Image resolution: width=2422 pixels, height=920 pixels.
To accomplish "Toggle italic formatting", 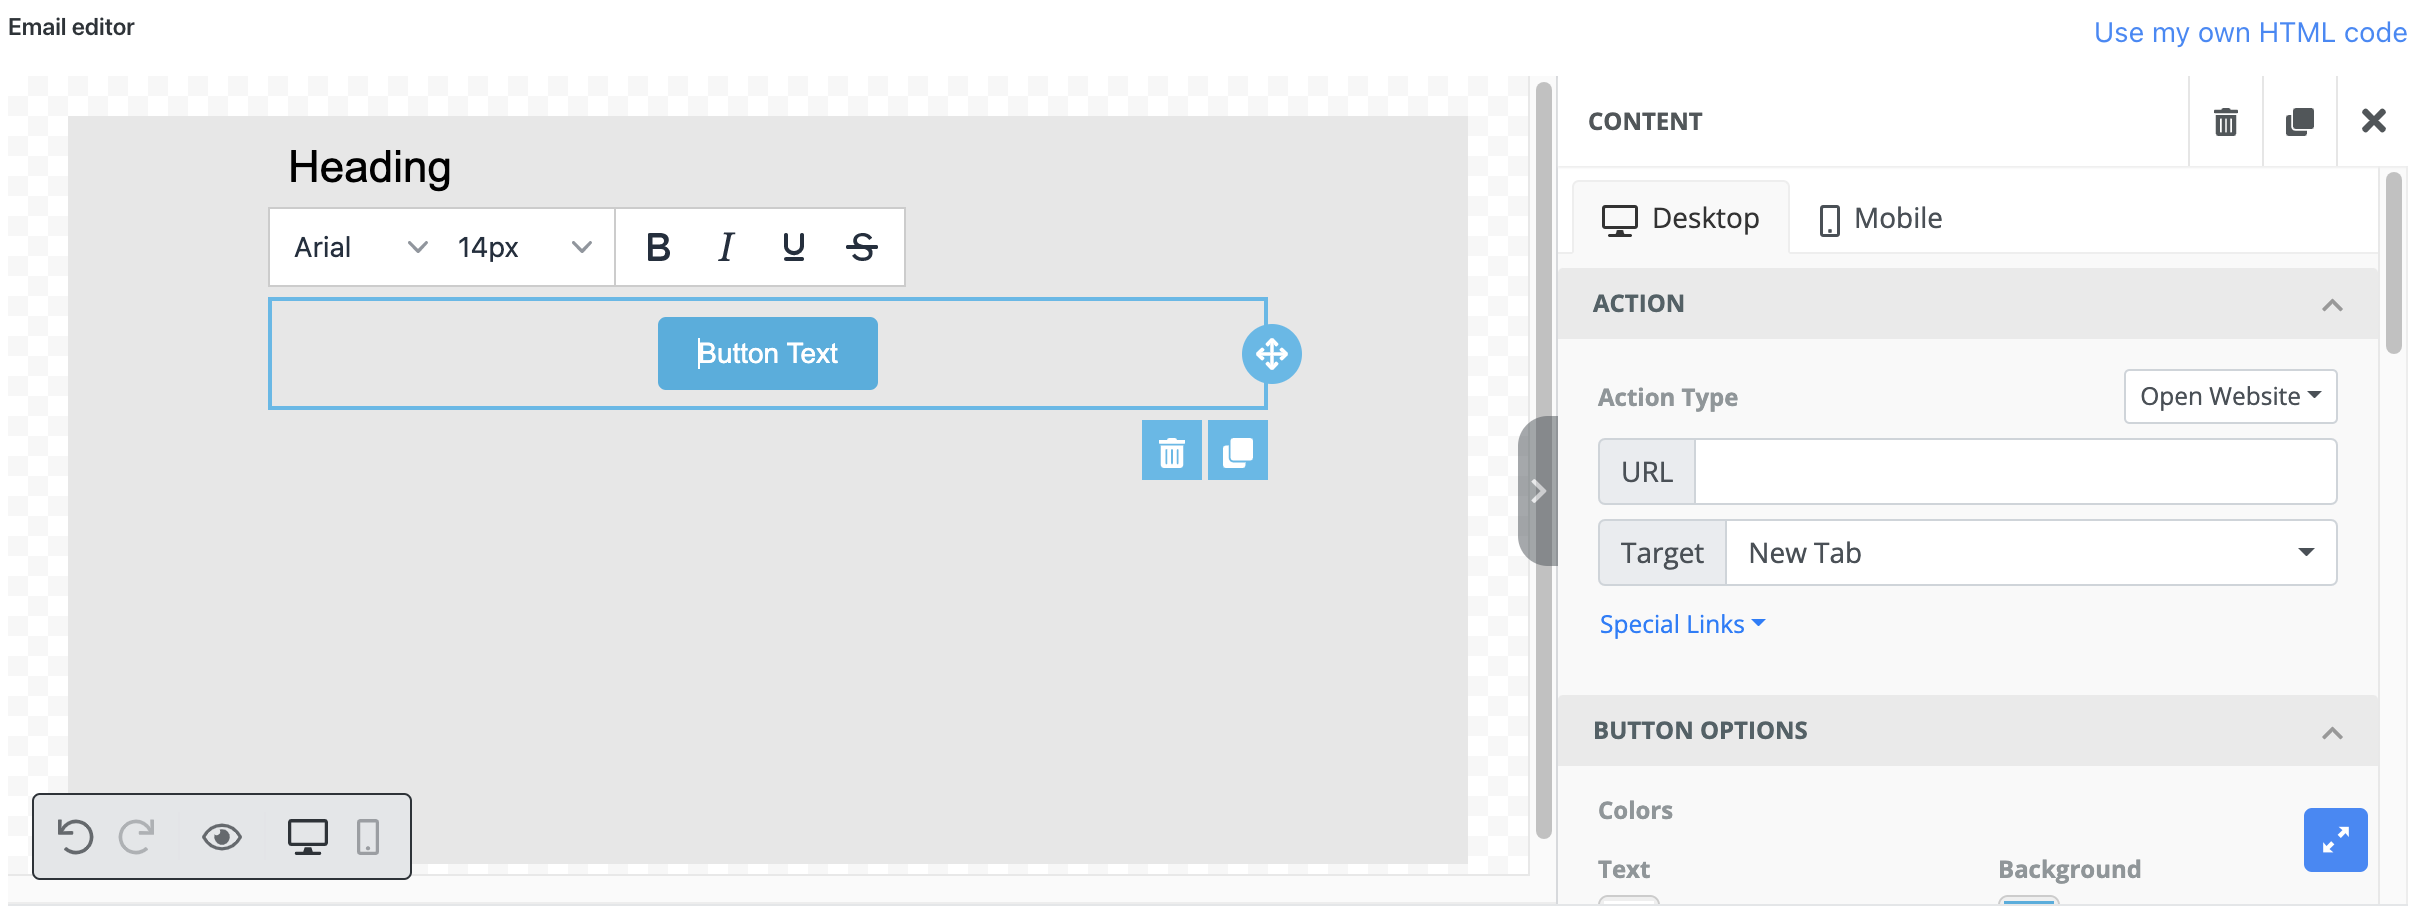I will point(726,247).
